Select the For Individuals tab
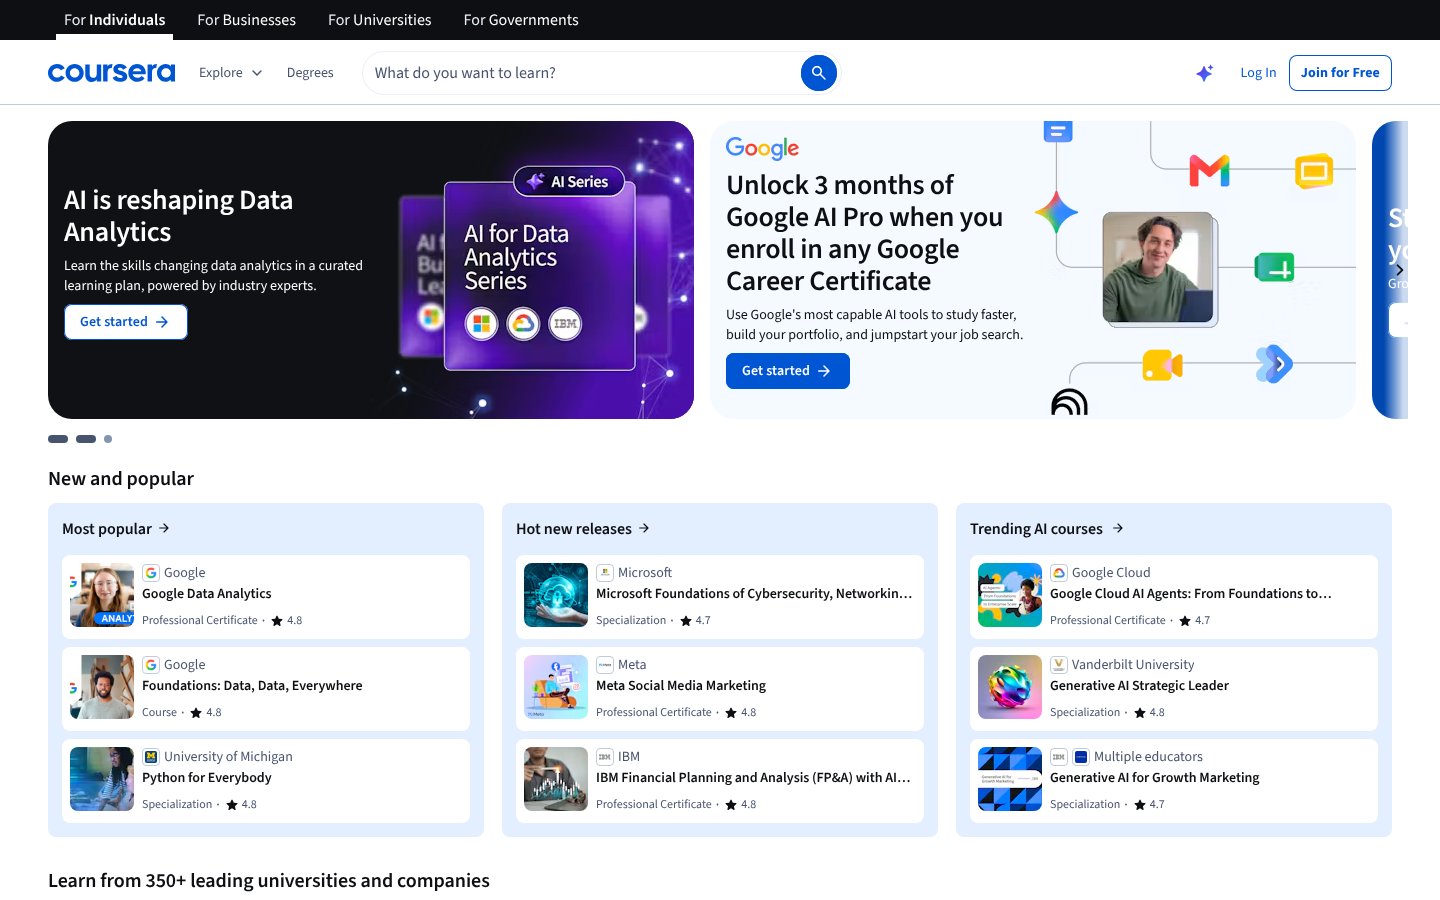Screen dimensions: 1440x900 click(x=114, y=20)
